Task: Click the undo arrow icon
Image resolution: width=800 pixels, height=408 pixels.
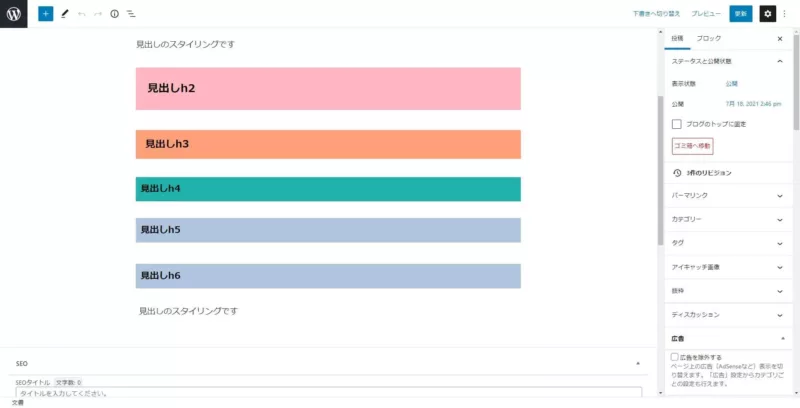Action: click(x=82, y=14)
